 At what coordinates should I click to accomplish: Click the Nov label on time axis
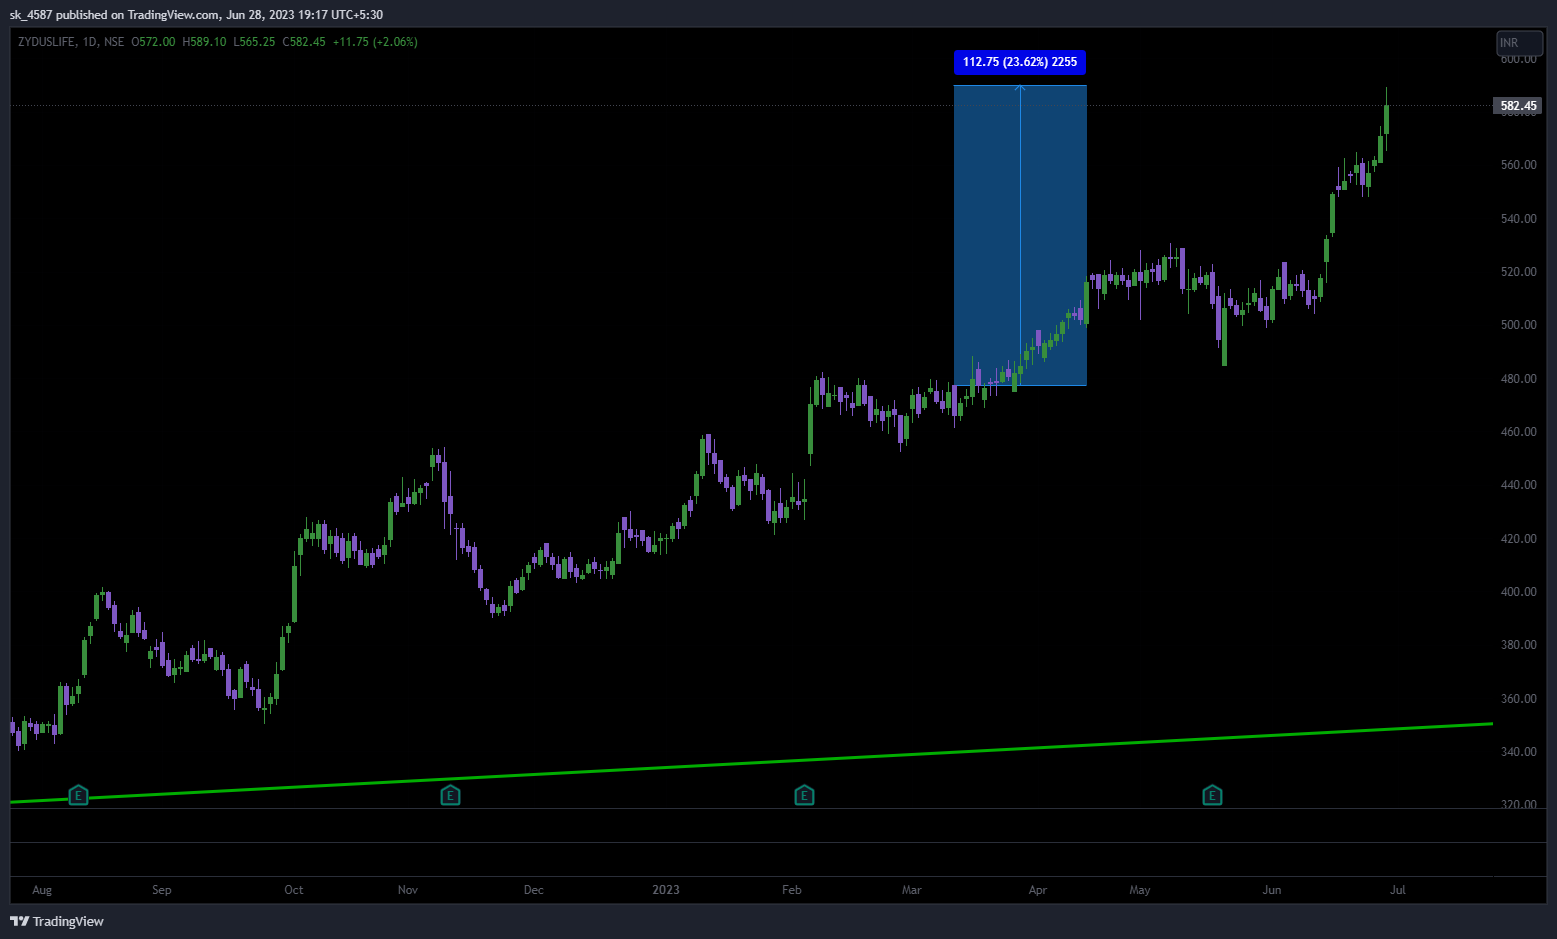tap(408, 890)
